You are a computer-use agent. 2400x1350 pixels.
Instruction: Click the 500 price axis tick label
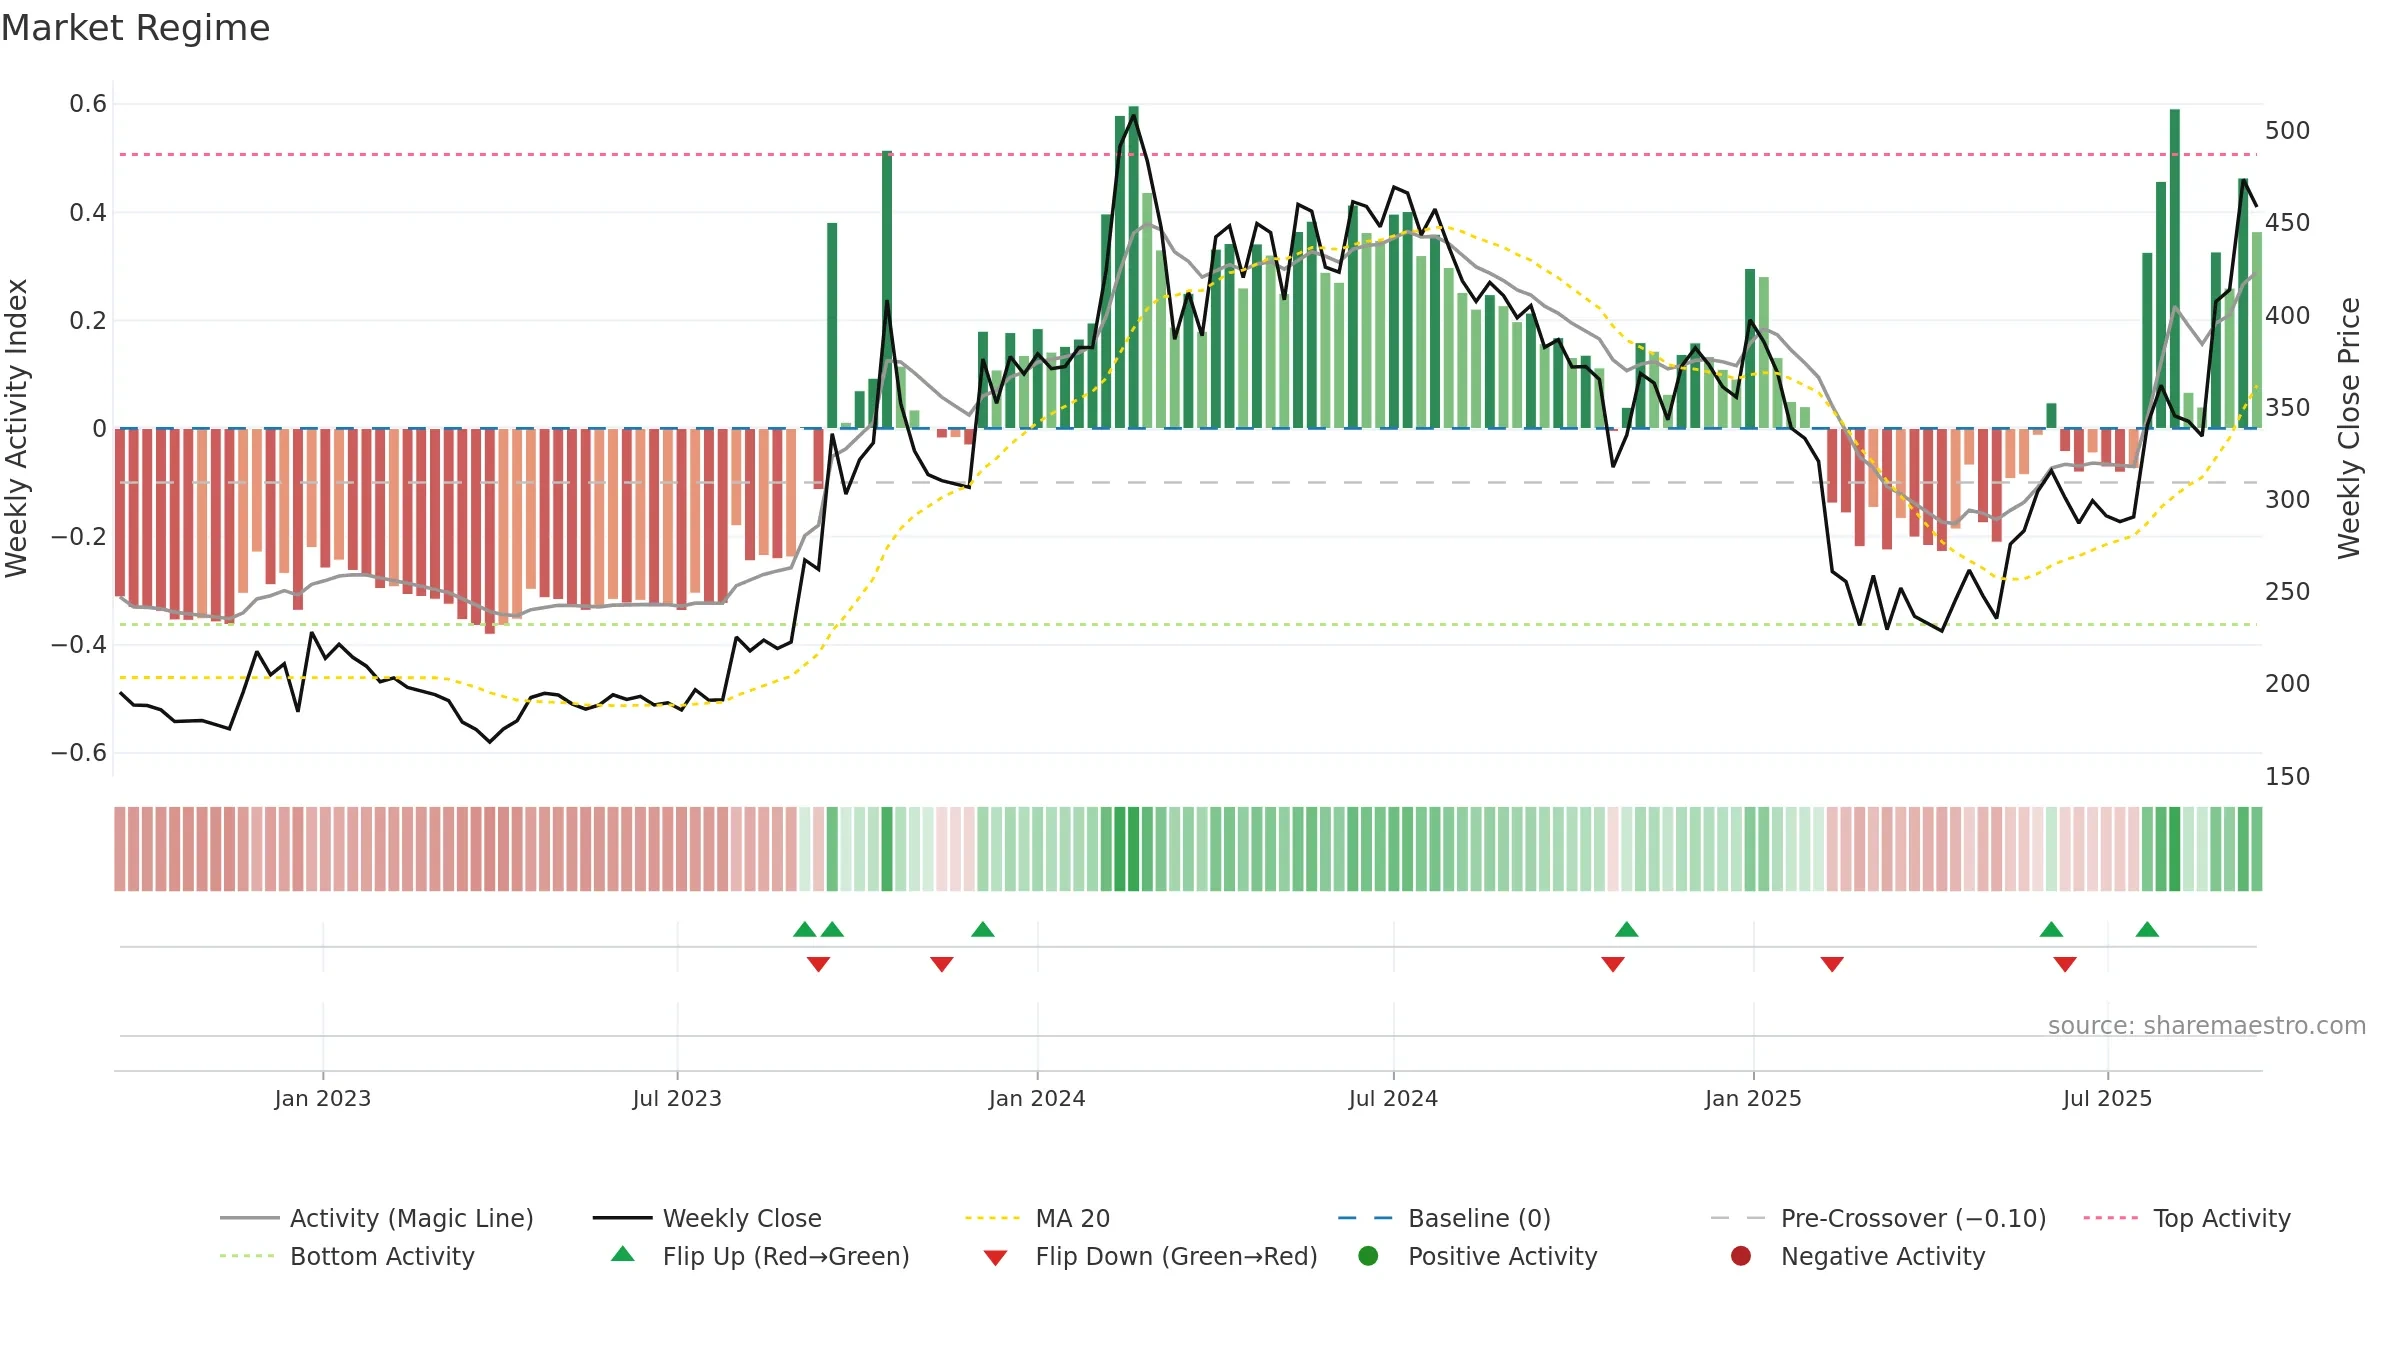tap(2288, 131)
